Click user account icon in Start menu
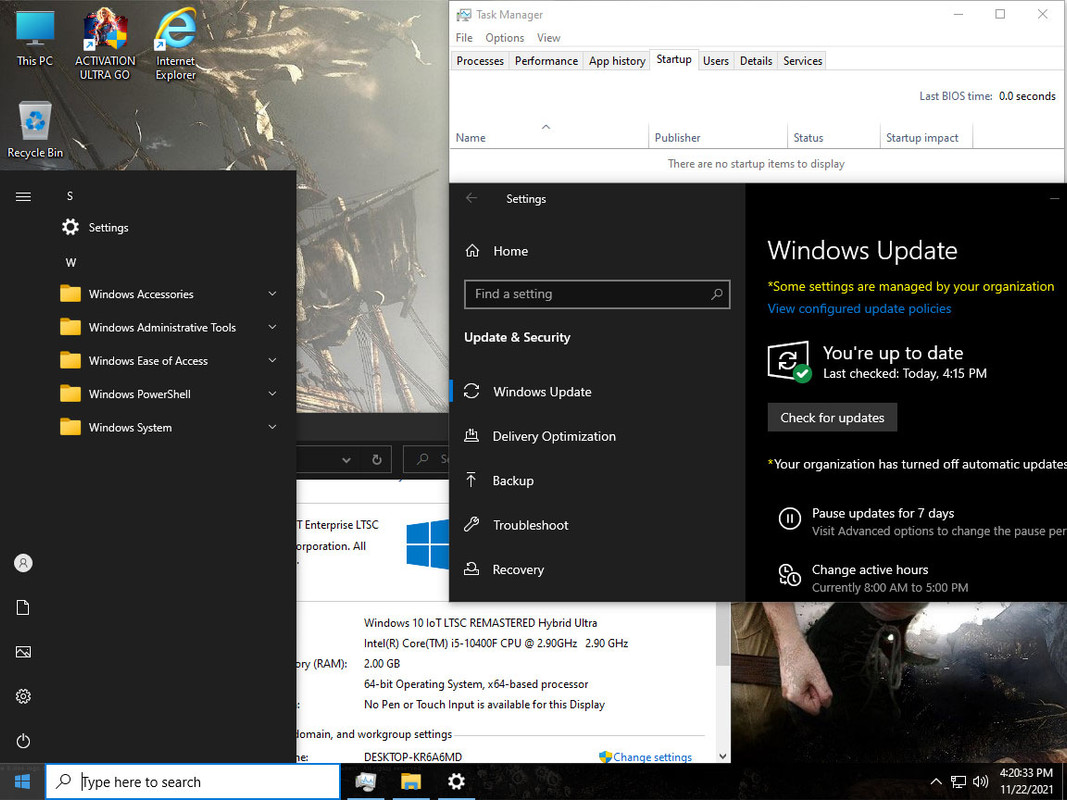 23,563
